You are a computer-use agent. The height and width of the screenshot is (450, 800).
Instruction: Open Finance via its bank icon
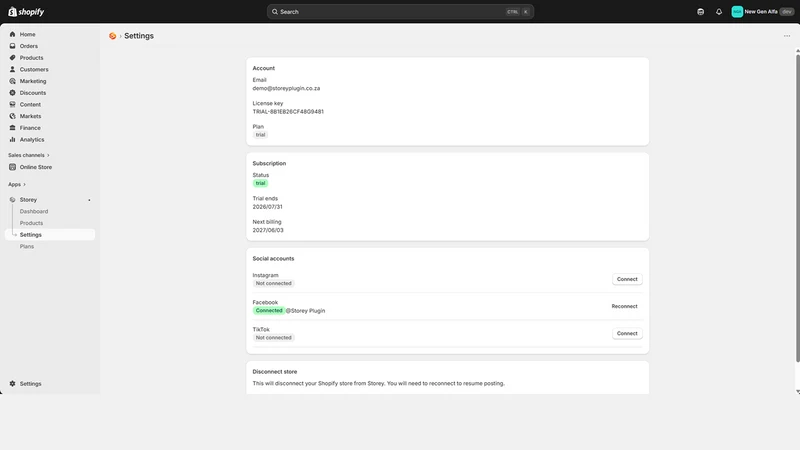[x=12, y=128]
